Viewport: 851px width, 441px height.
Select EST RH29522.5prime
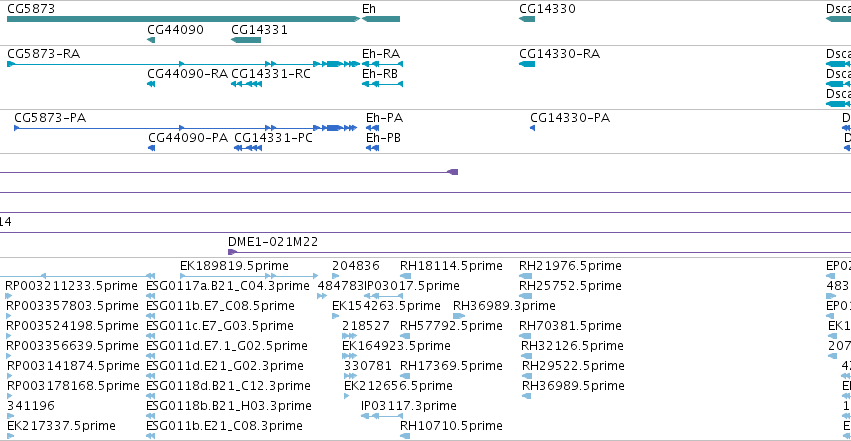point(573,366)
